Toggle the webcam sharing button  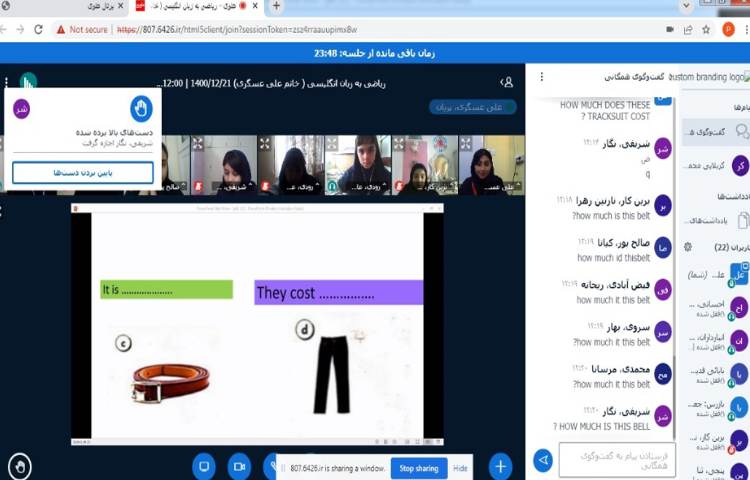click(x=239, y=466)
